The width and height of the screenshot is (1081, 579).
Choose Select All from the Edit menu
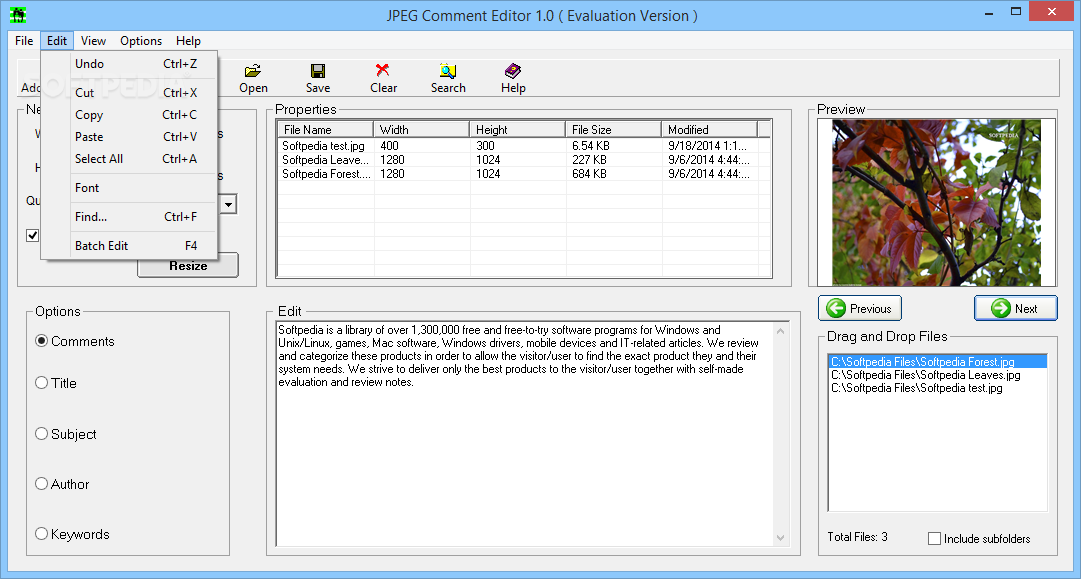tap(130, 159)
